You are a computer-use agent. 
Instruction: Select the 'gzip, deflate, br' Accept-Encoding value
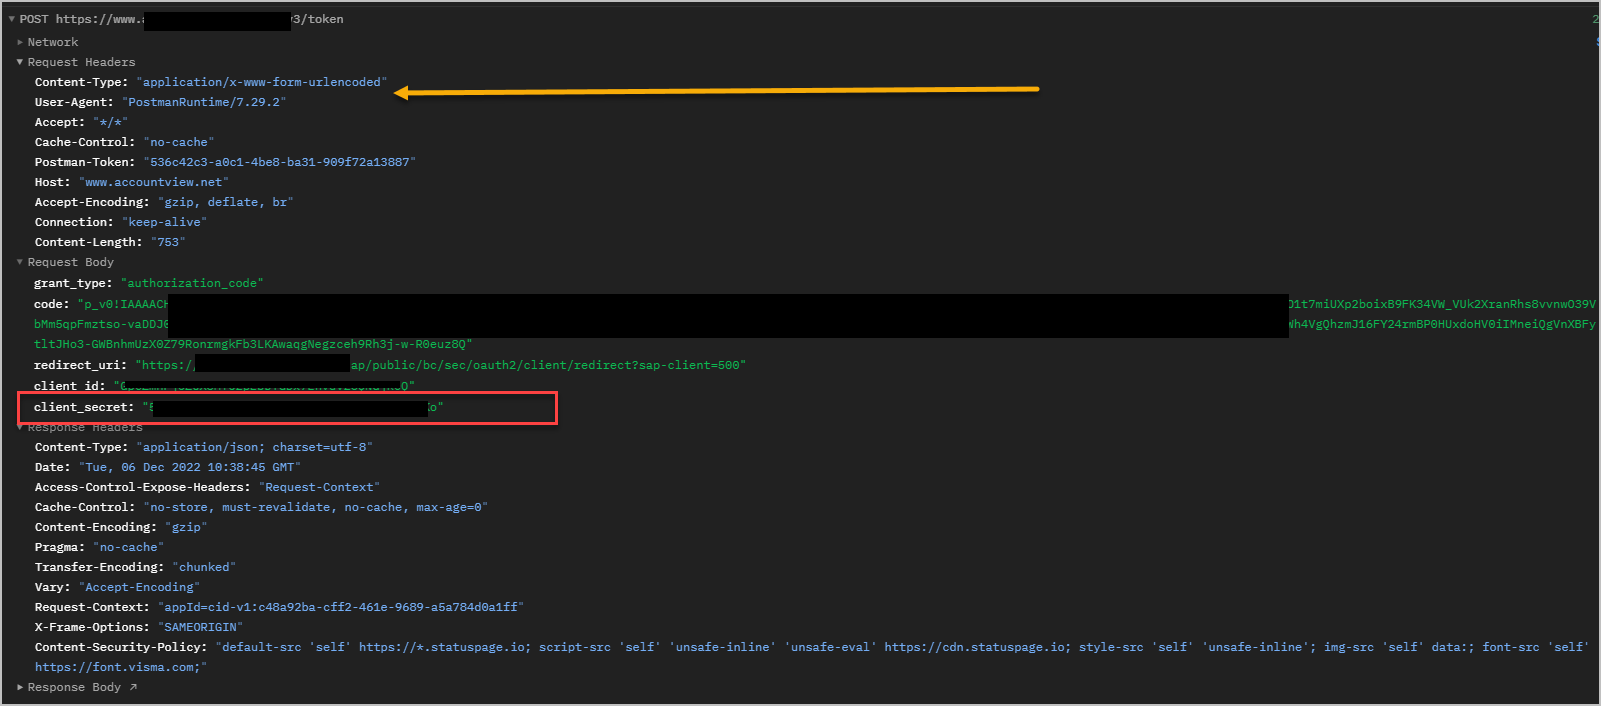click(x=225, y=202)
